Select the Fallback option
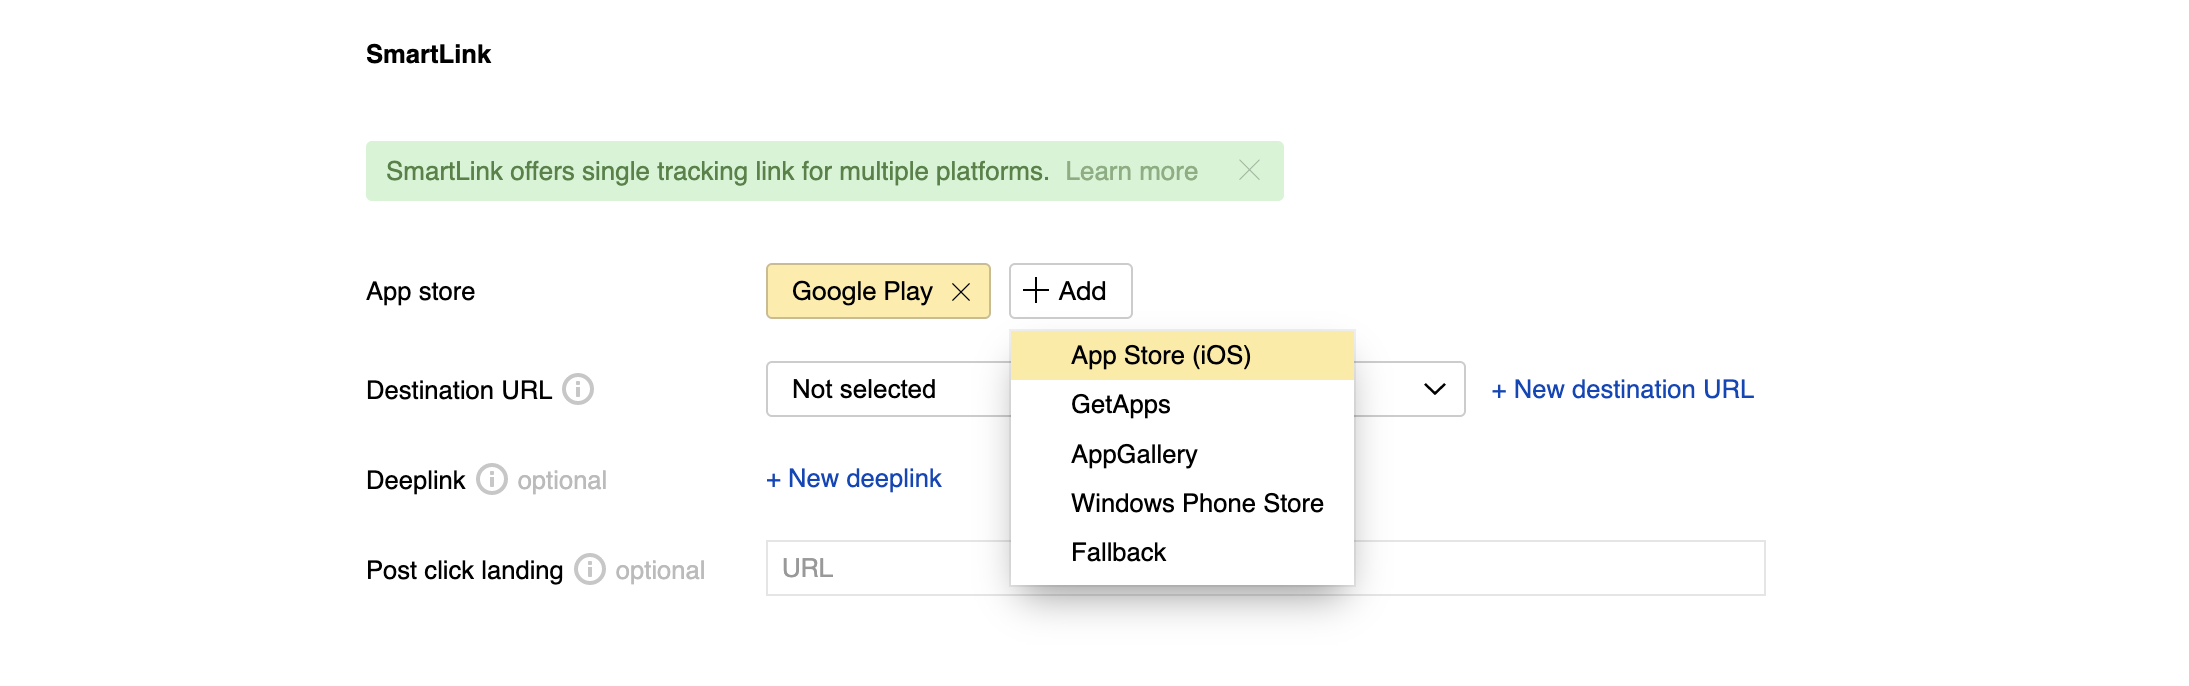Image resolution: width=2189 pixels, height=686 pixels. pyautogui.click(x=1118, y=553)
